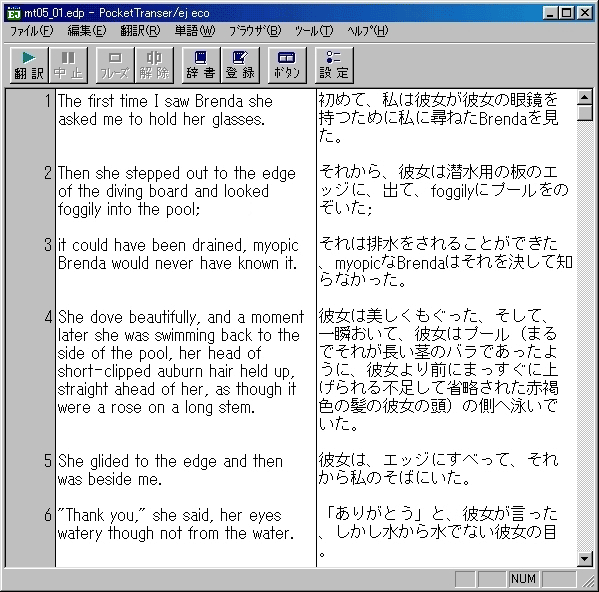Open the 単語(W) menu
The width and height of the screenshot is (599, 592).
click(x=195, y=31)
